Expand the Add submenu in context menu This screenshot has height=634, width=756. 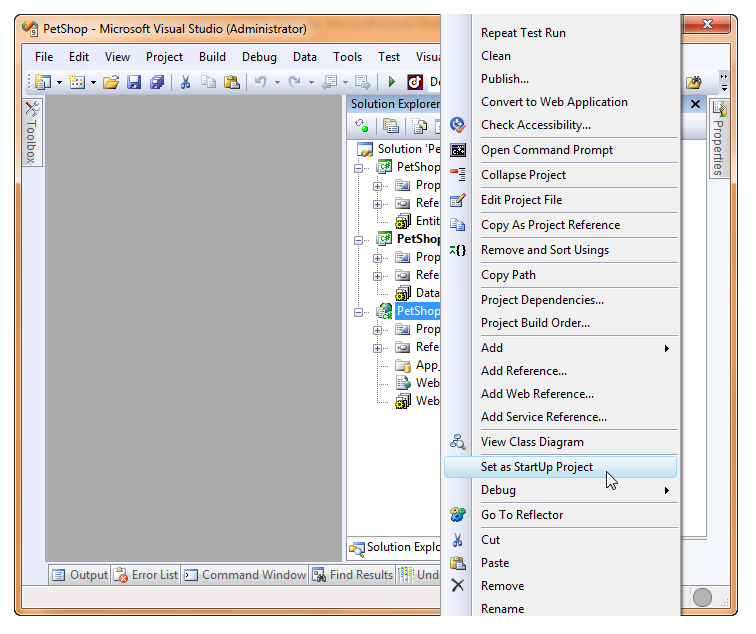tap(666, 348)
